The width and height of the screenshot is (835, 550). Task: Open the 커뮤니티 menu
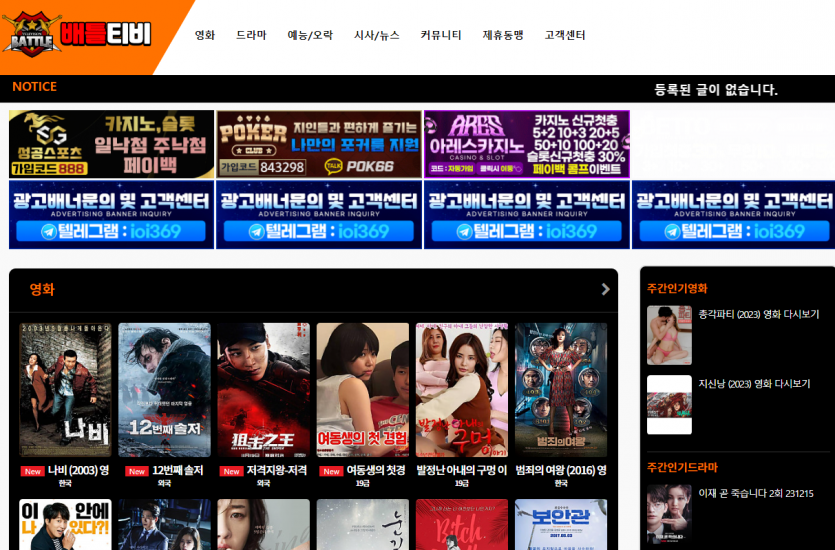click(x=440, y=35)
